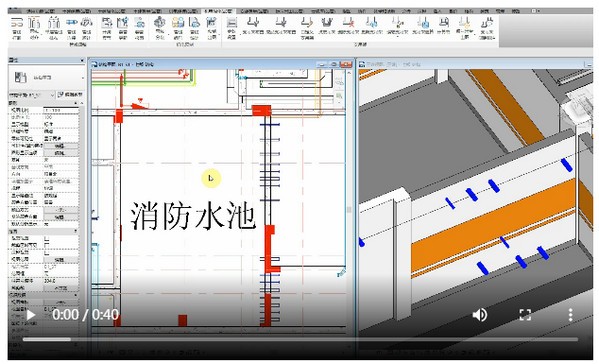This screenshot has height=364, width=599.
Task: Click the topmost Edit button in Properties list
Action: pyautogui.click(x=60, y=146)
